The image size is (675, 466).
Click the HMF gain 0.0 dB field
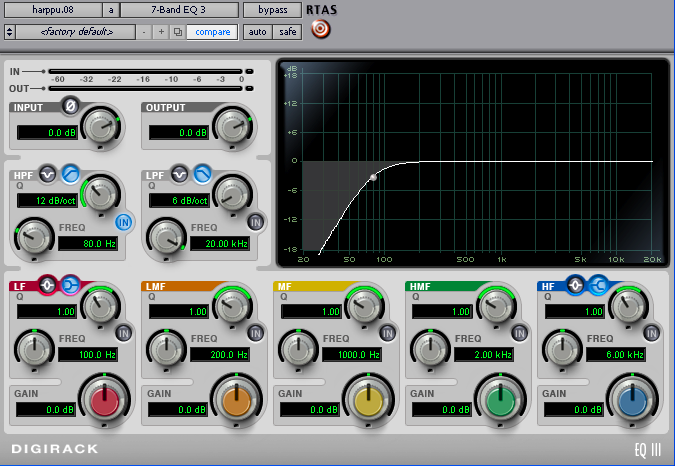(442, 410)
